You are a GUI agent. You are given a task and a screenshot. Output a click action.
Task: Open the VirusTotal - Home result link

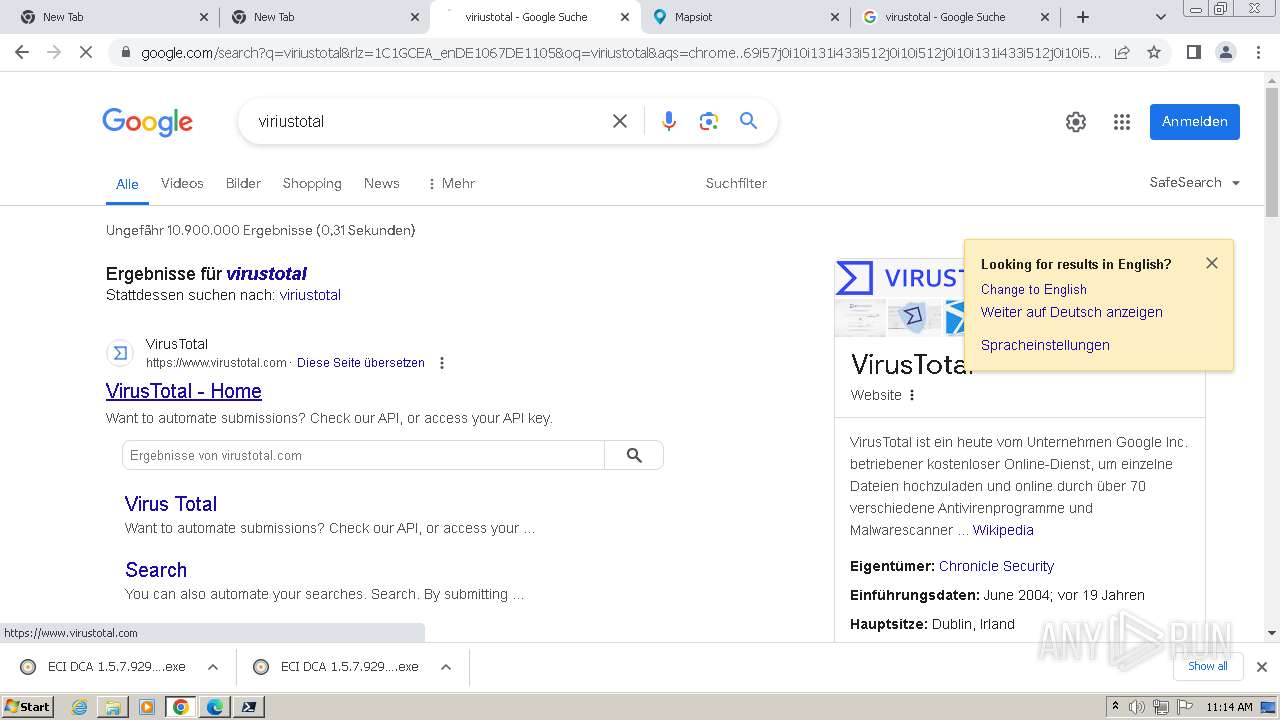click(x=184, y=391)
